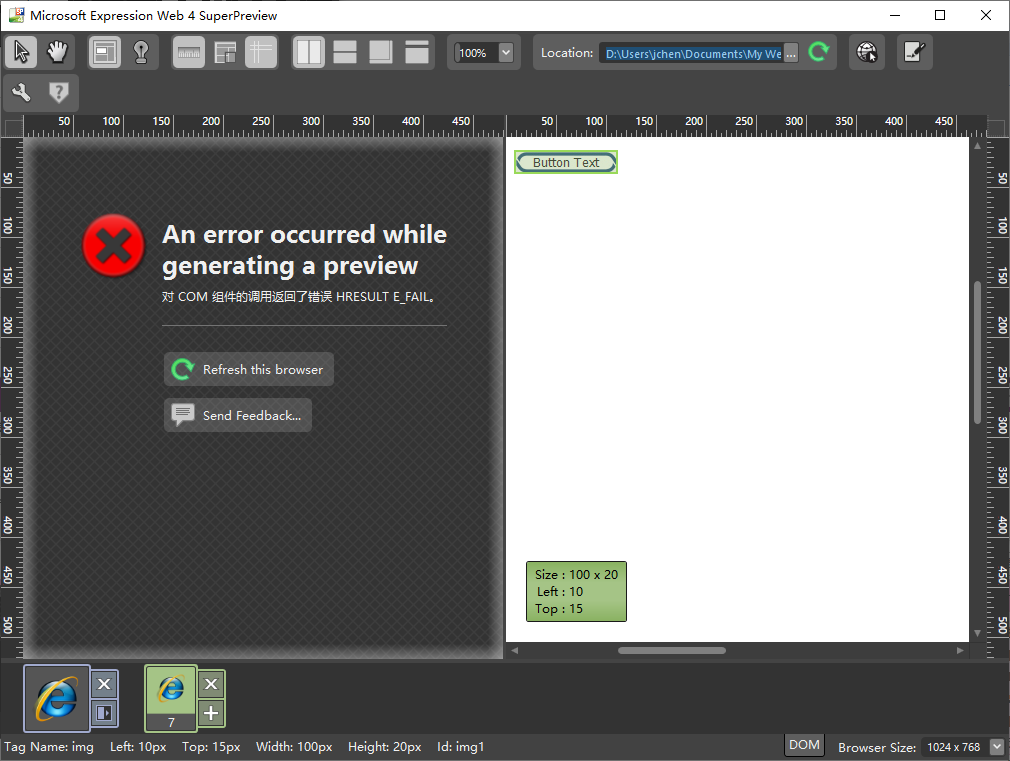Click the ellipsis browse button after Location path

tap(791, 54)
